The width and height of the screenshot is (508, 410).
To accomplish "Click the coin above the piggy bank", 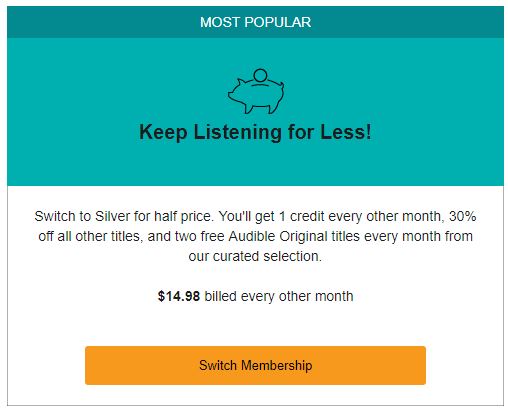I will (260, 75).
